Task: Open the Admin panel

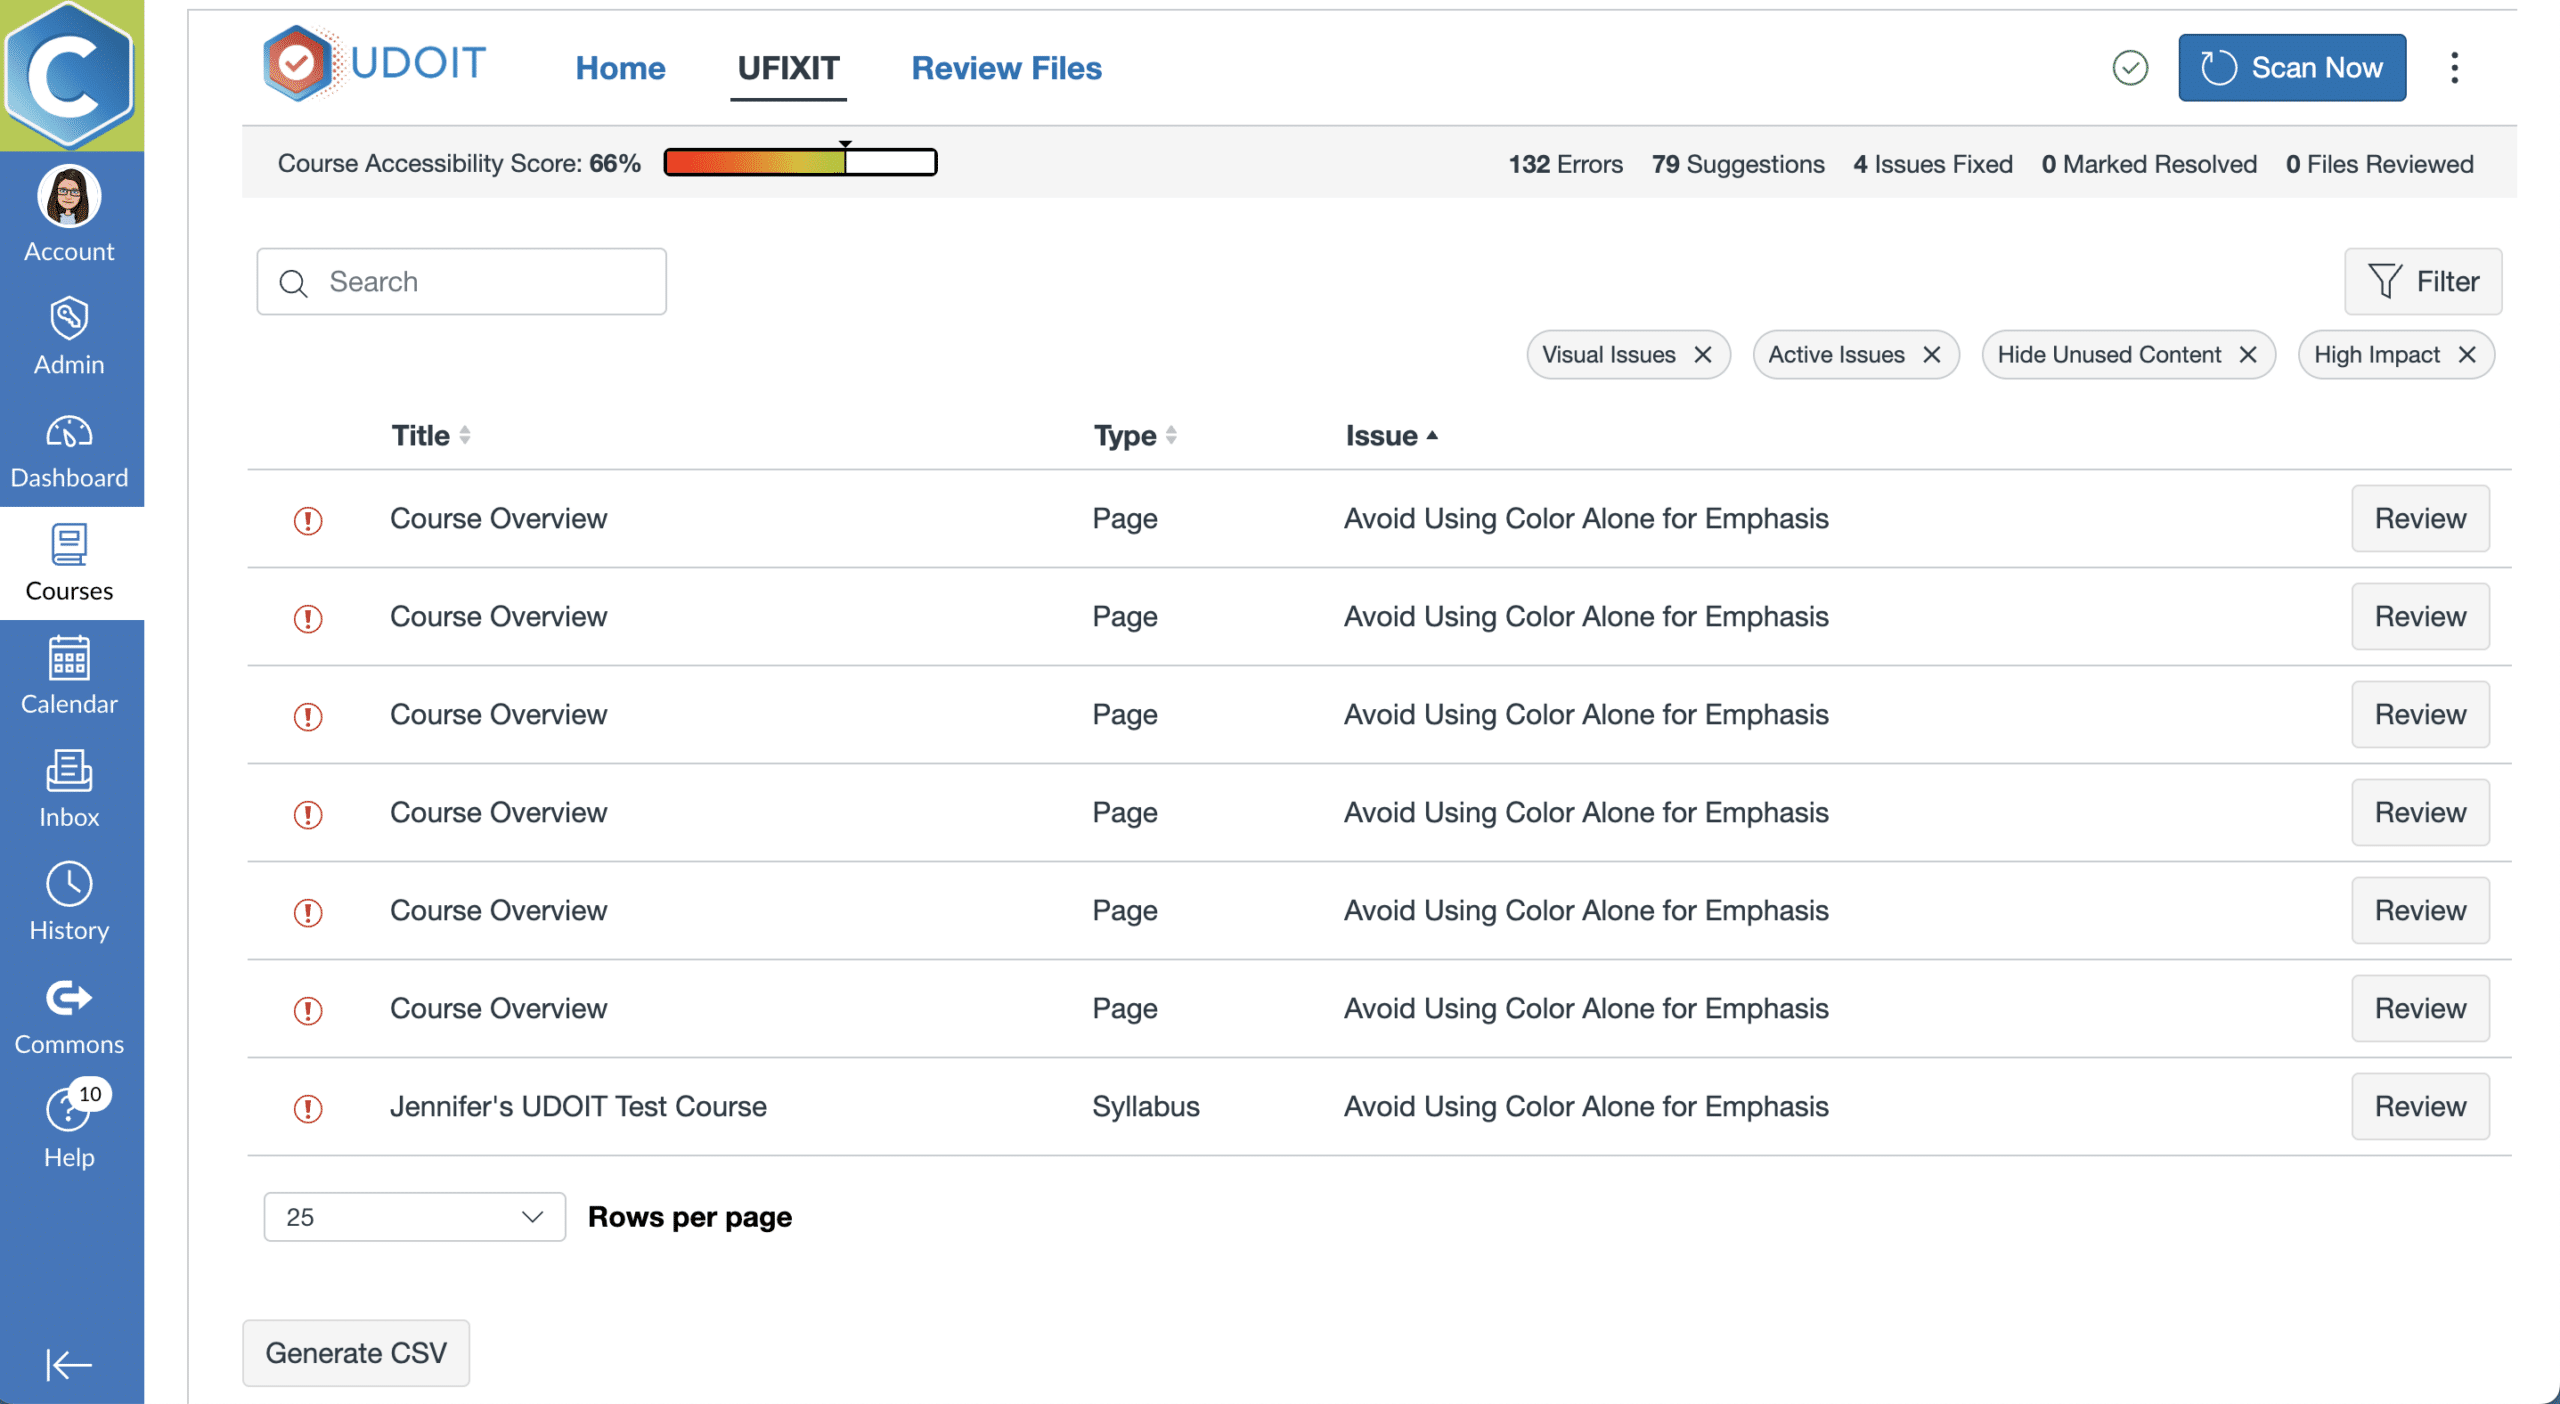Action: coord(68,338)
